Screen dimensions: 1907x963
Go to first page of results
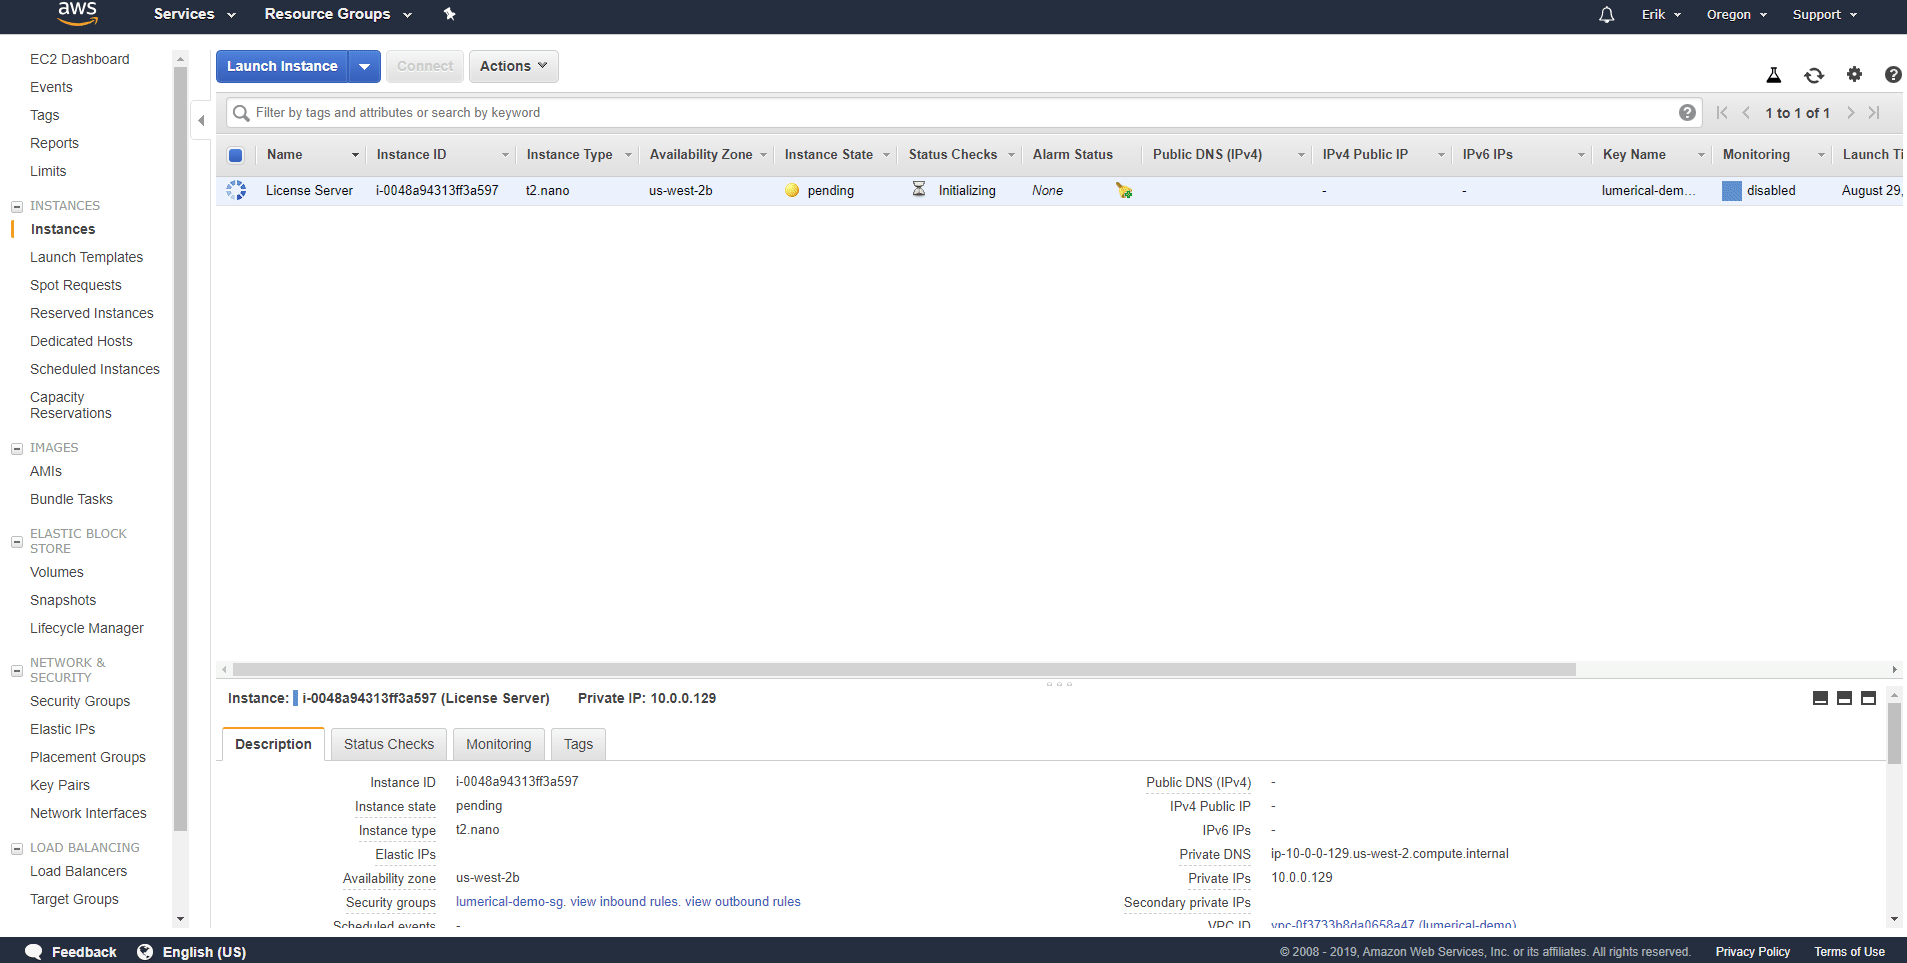(1722, 113)
